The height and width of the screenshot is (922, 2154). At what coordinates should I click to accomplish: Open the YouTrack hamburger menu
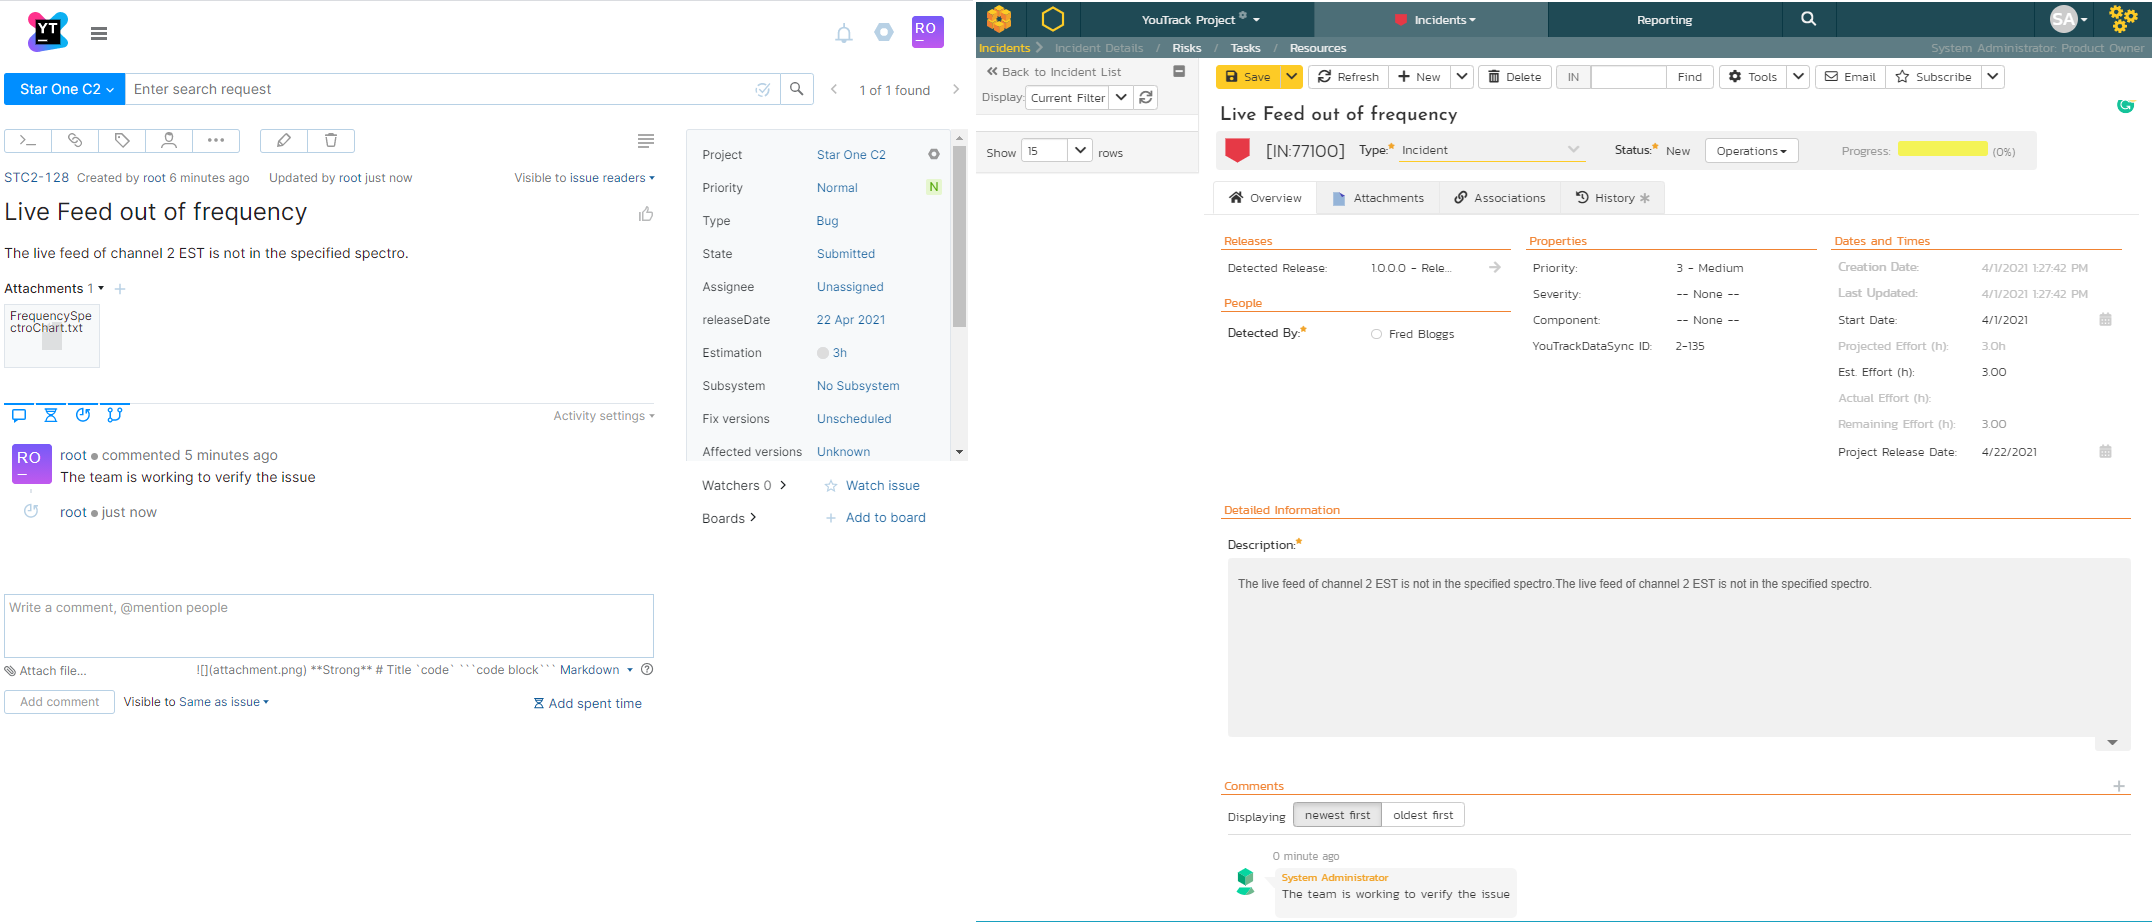point(99,34)
